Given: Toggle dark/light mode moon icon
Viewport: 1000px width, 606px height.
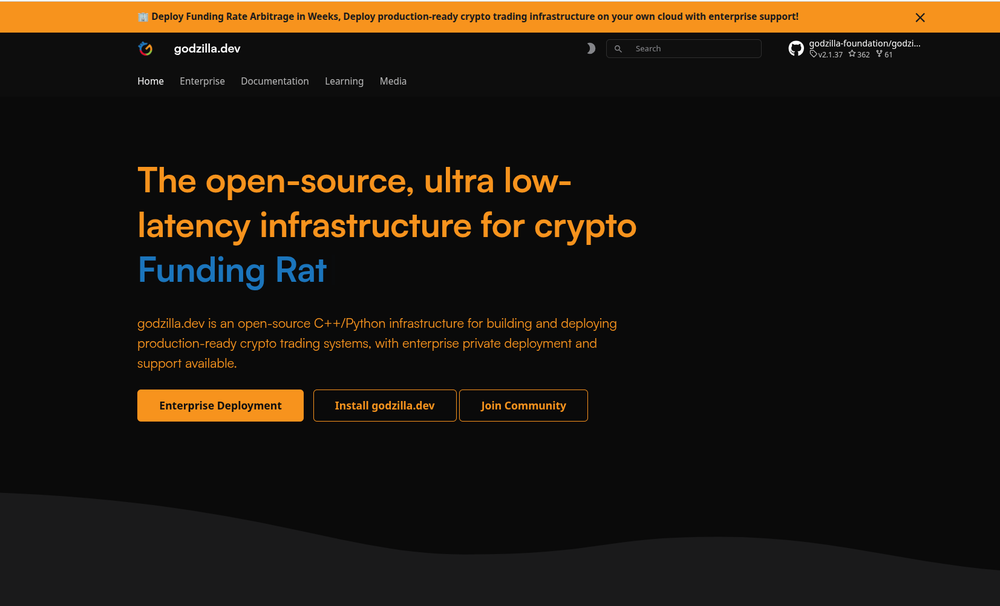Looking at the screenshot, I should pos(591,48).
